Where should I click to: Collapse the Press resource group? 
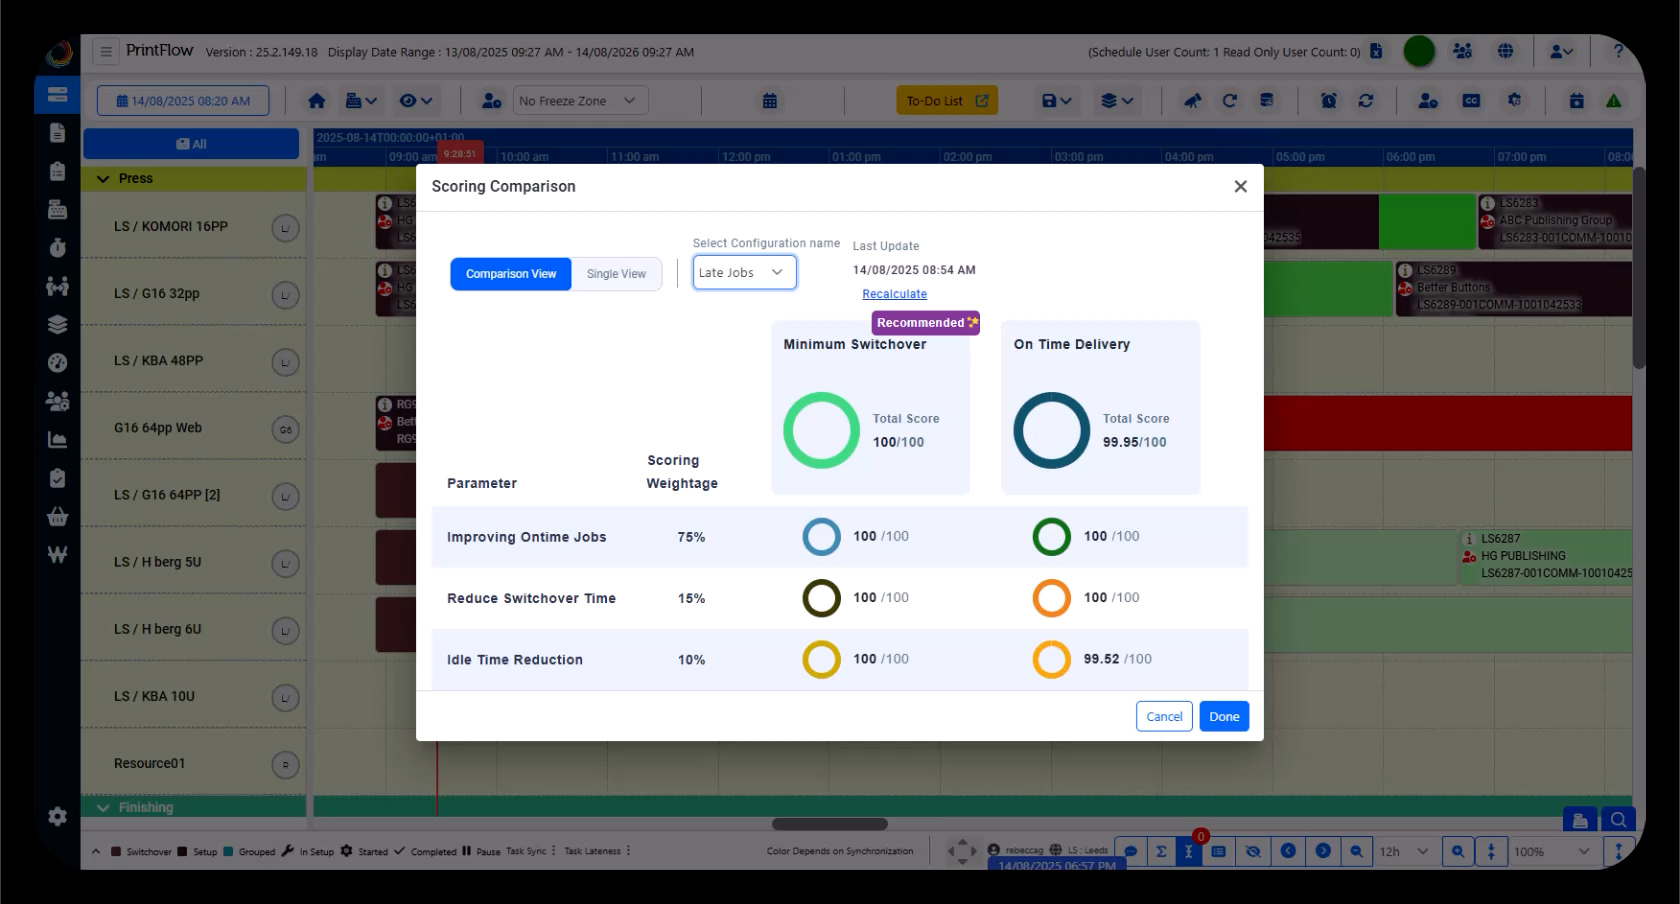tap(103, 178)
